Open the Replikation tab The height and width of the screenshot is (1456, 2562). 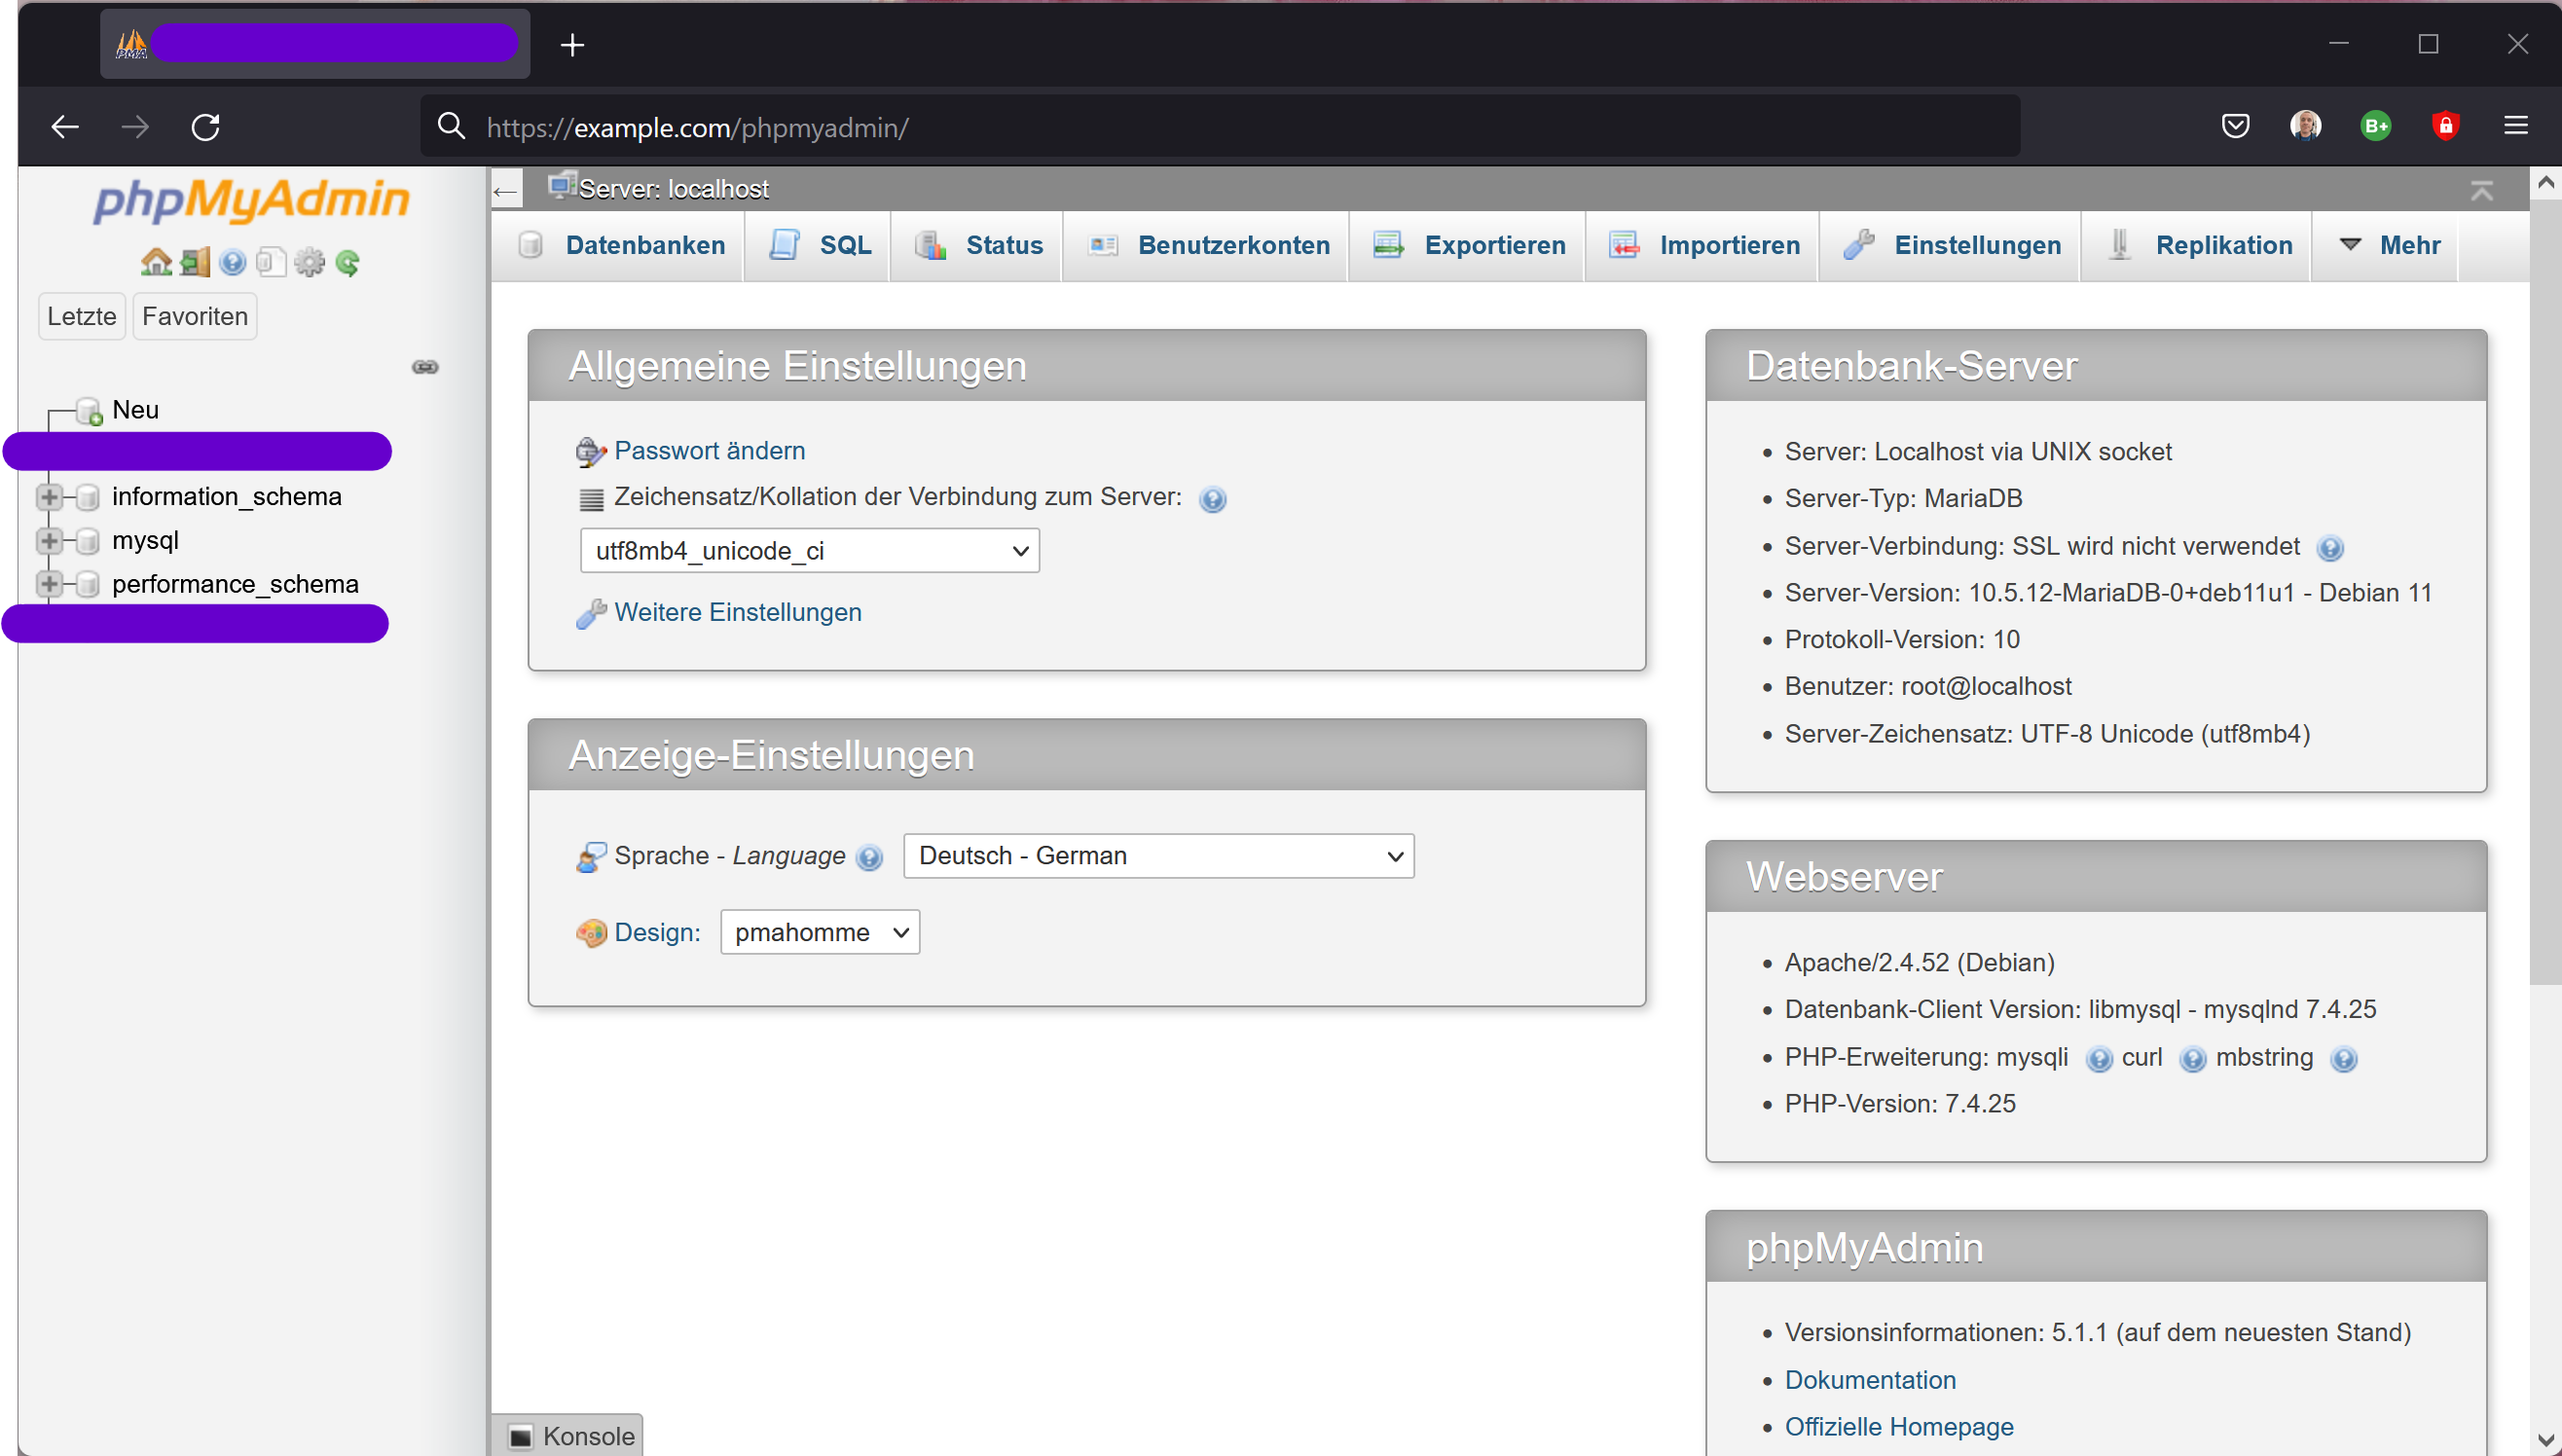2196,246
